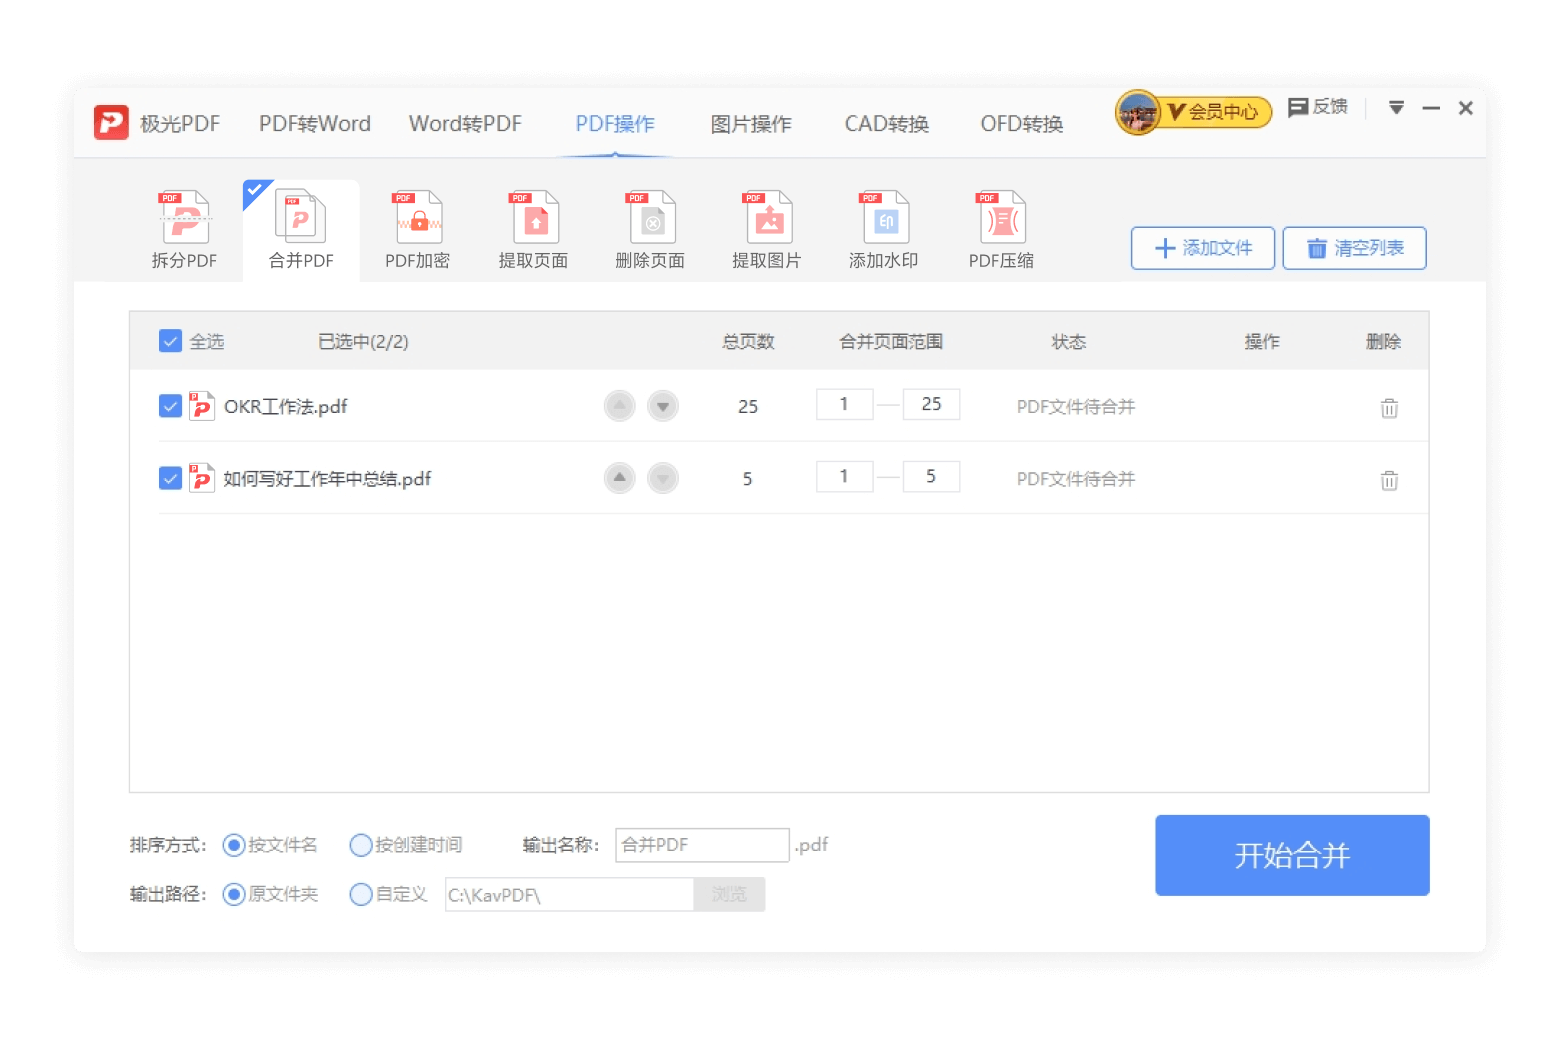The image size is (1560, 1040).
Task: Uncheck the 全选 select-all checkbox
Action: pos(170,342)
